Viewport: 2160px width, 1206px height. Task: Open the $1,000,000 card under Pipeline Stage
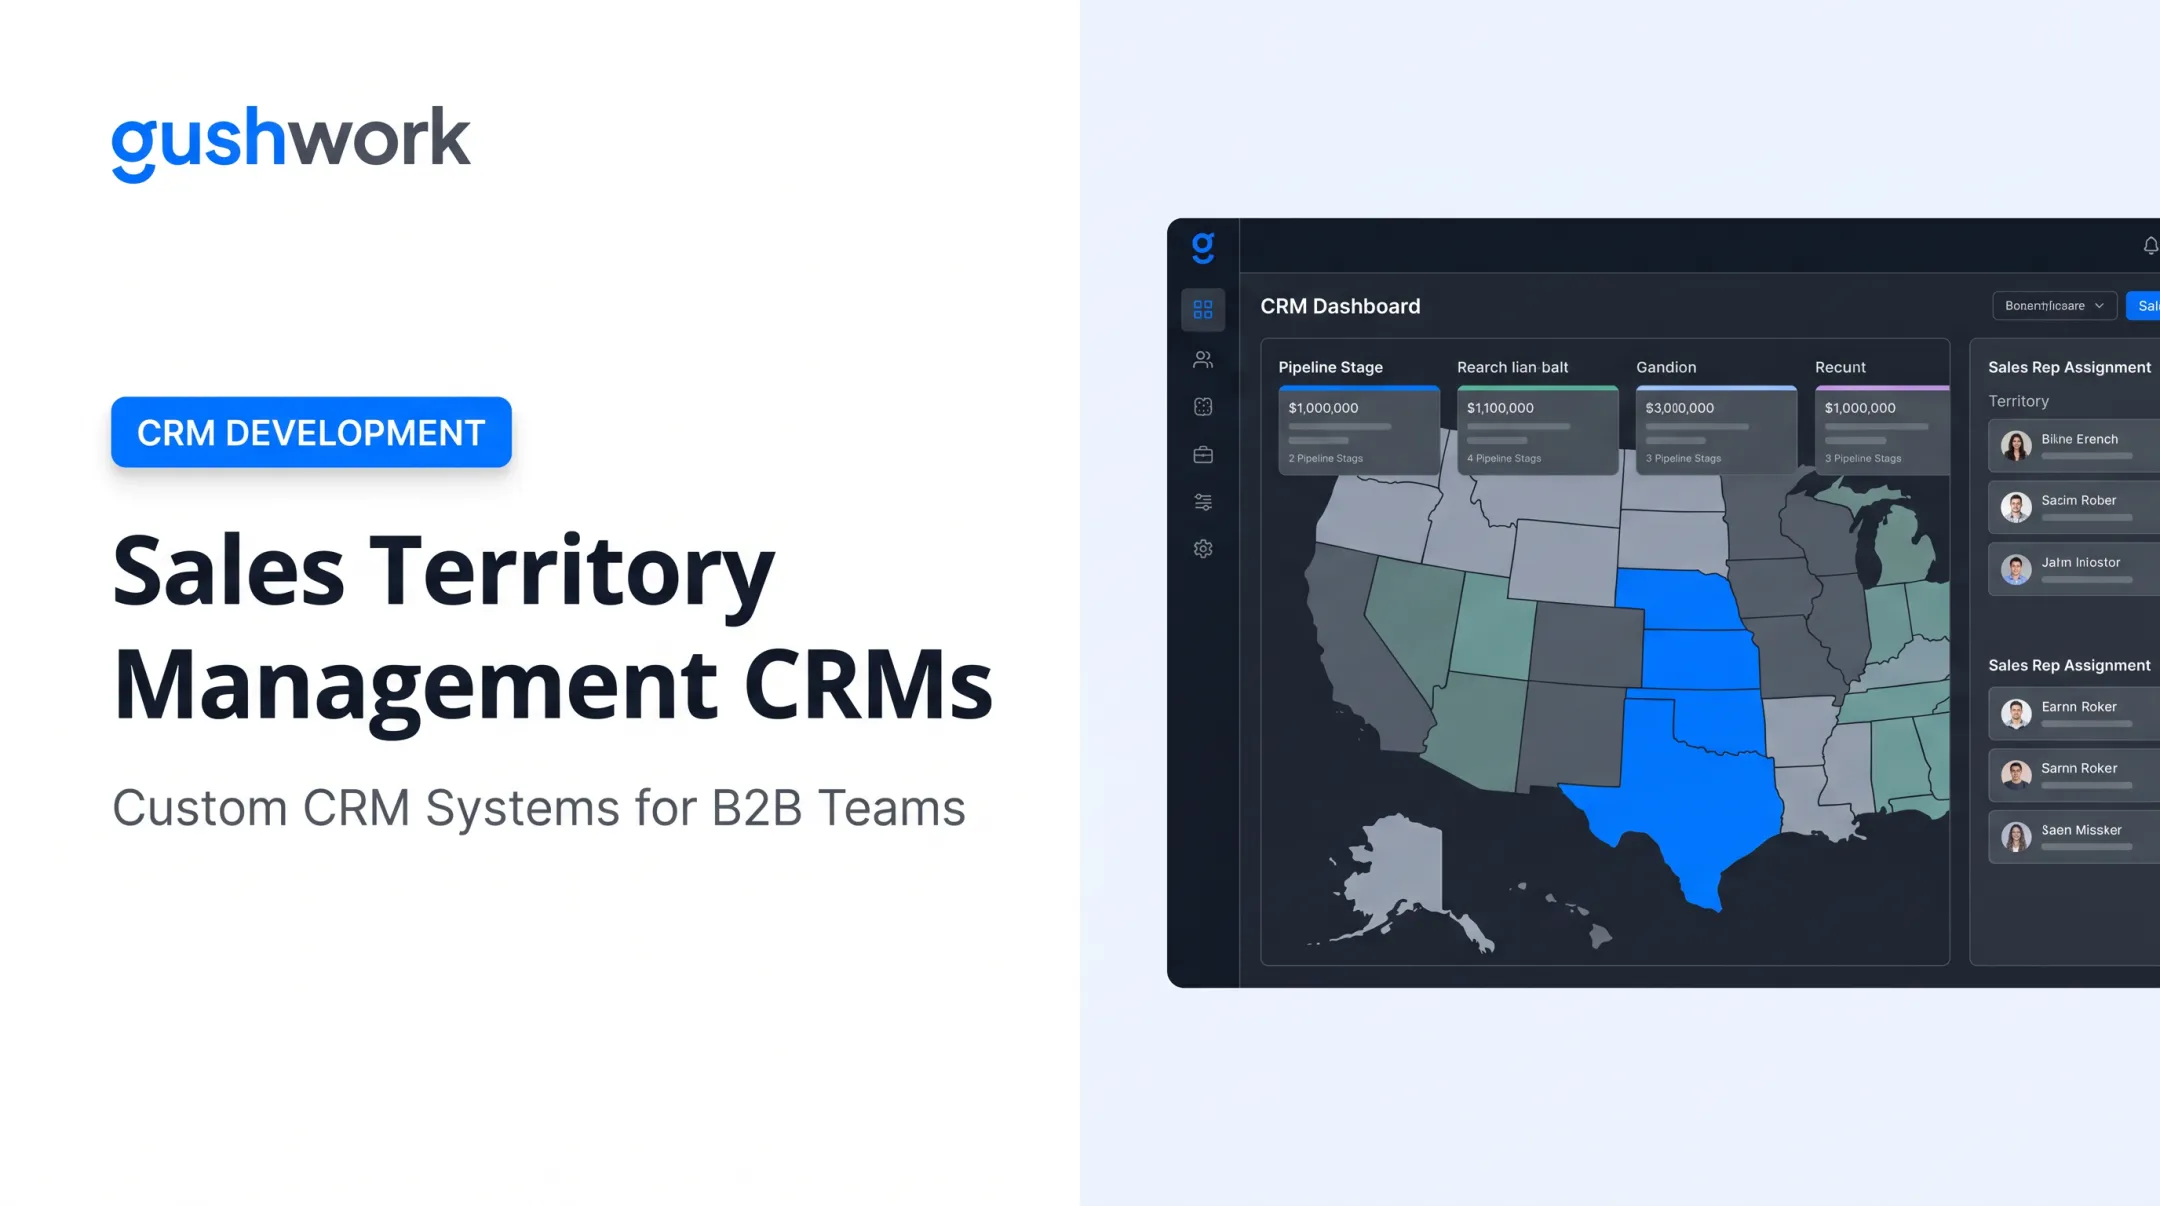point(1359,430)
